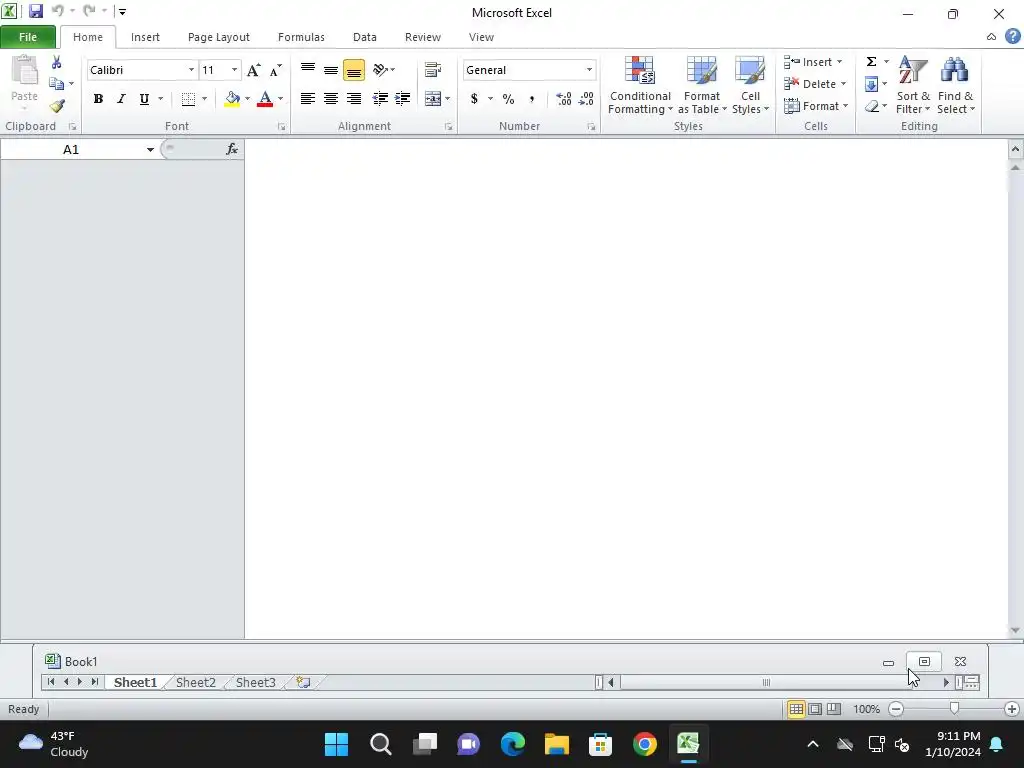Image resolution: width=1024 pixels, height=768 pixels.
Task: Click the Format cells button
Action: [816, 106]
